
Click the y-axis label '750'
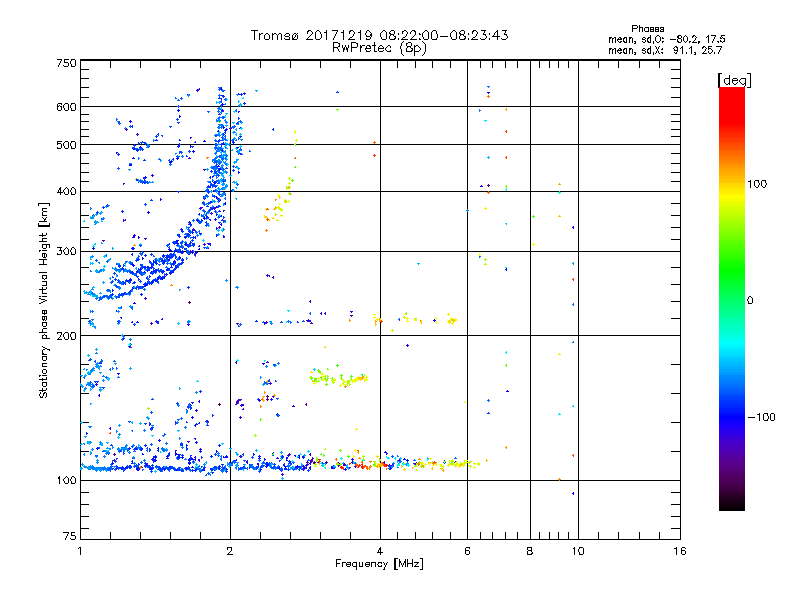pyautogui.click(x=66, y=63)
